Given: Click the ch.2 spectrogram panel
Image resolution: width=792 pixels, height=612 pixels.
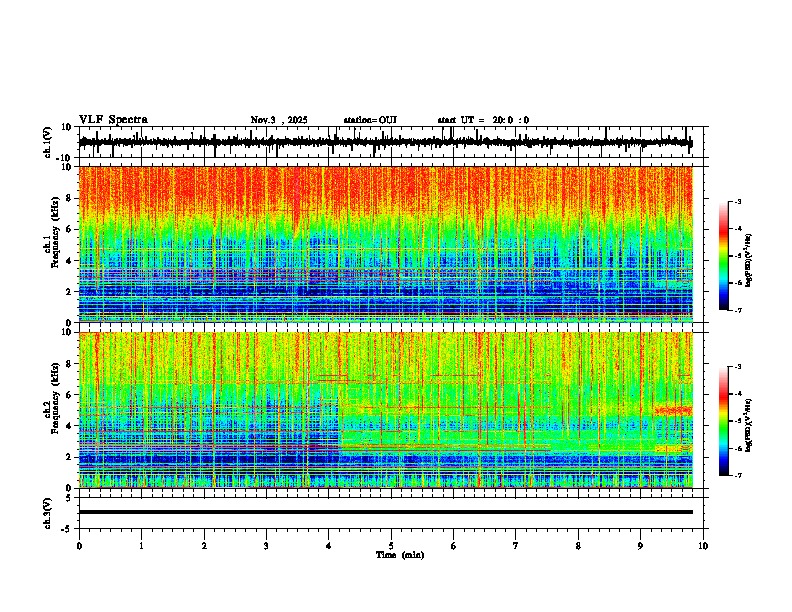Looking at the screenshot, I should click(385, 410).
